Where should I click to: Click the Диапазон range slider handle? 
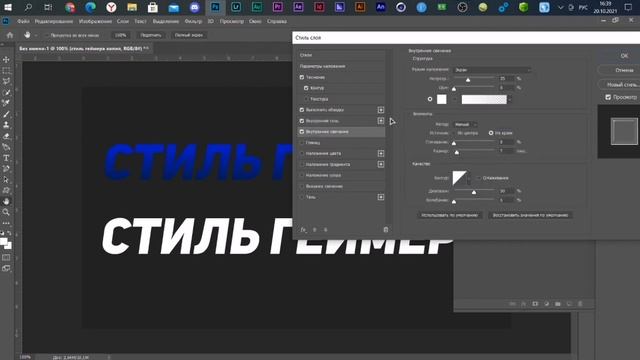click(x=474, y=192)
